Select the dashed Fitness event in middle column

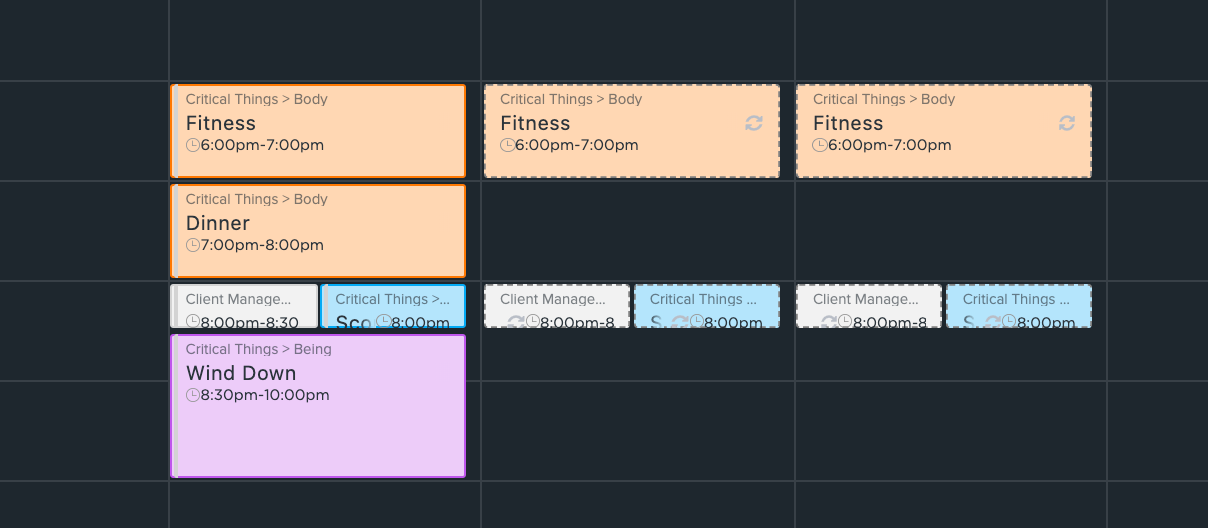pos(631,131)
